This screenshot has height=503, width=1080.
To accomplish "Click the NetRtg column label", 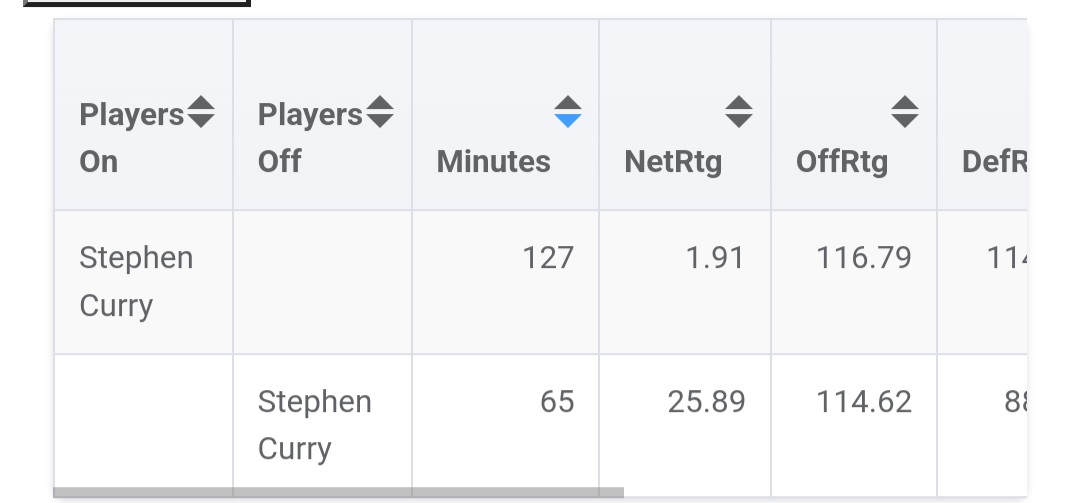I will click(673, 161).
